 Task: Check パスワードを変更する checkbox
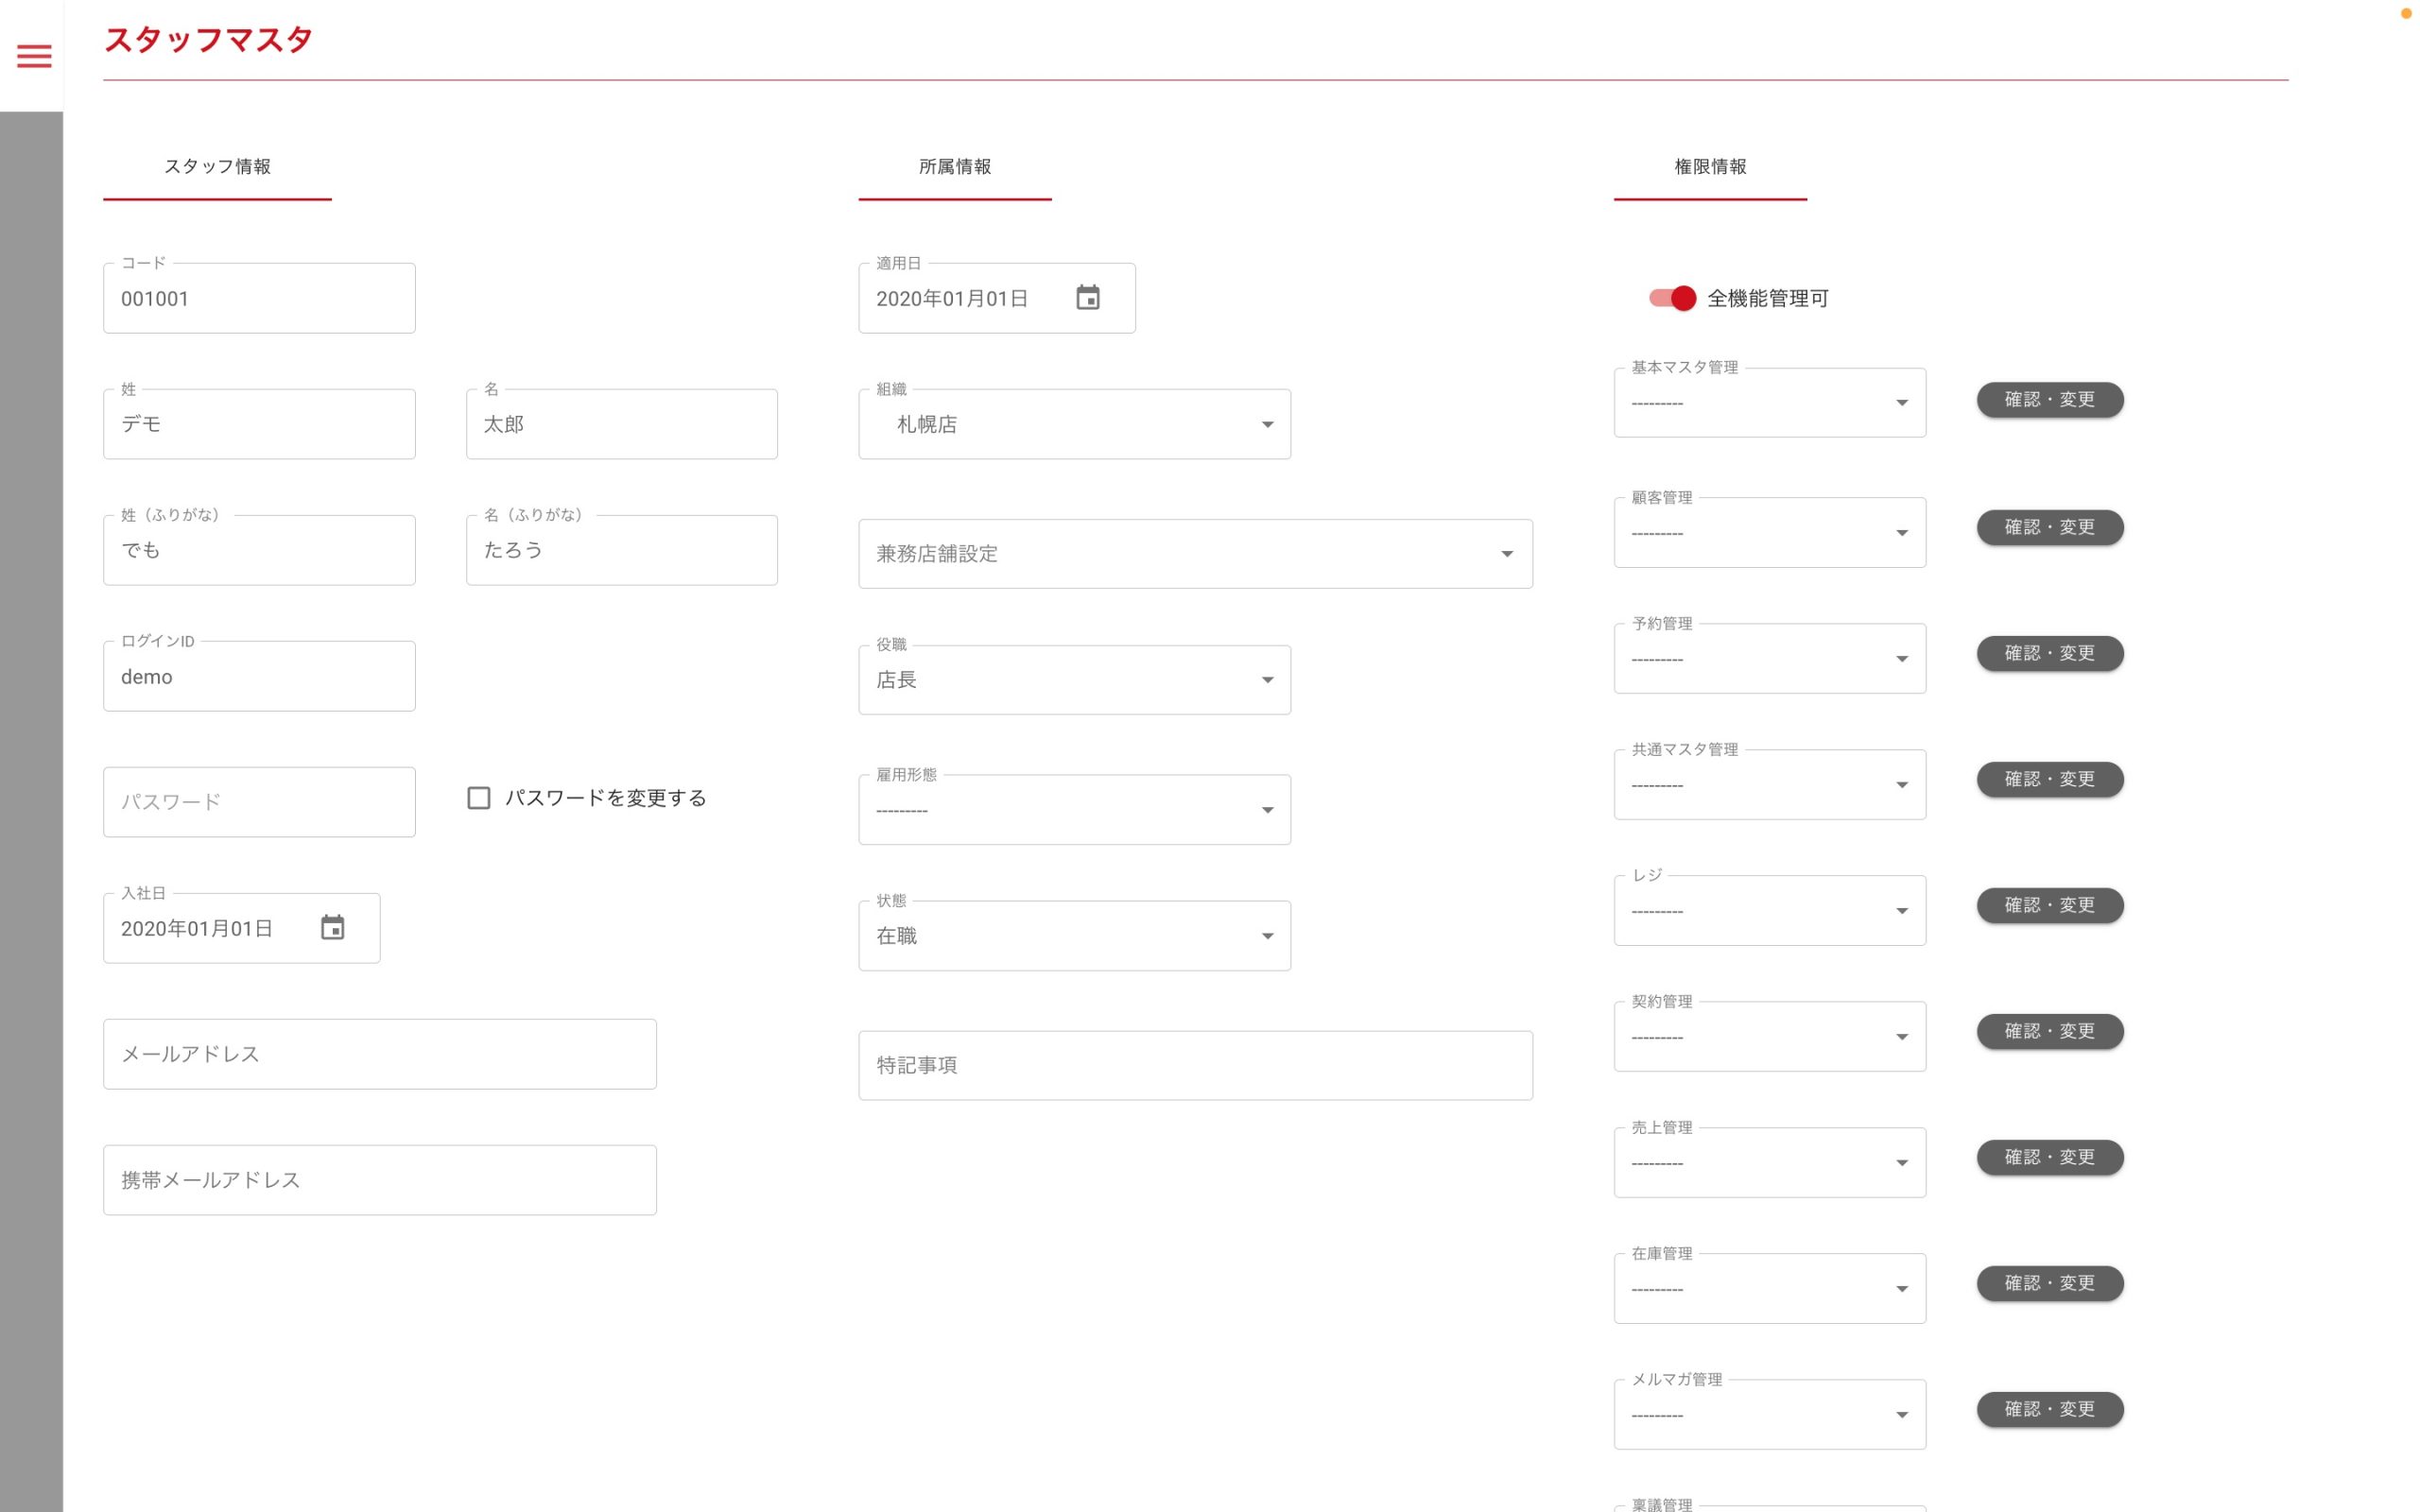tap(479, 798)
